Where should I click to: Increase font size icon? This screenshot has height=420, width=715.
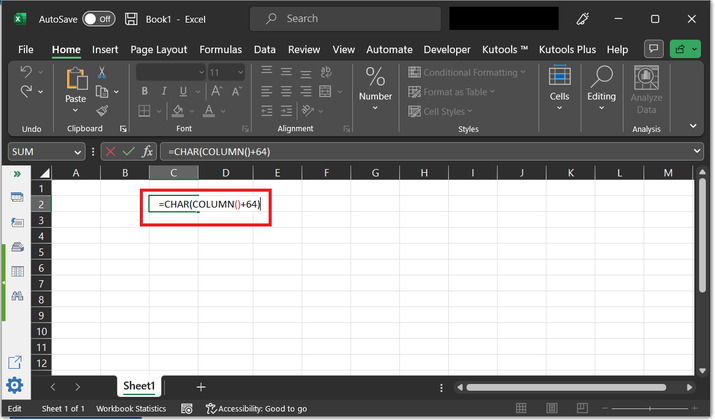[217, 91]
